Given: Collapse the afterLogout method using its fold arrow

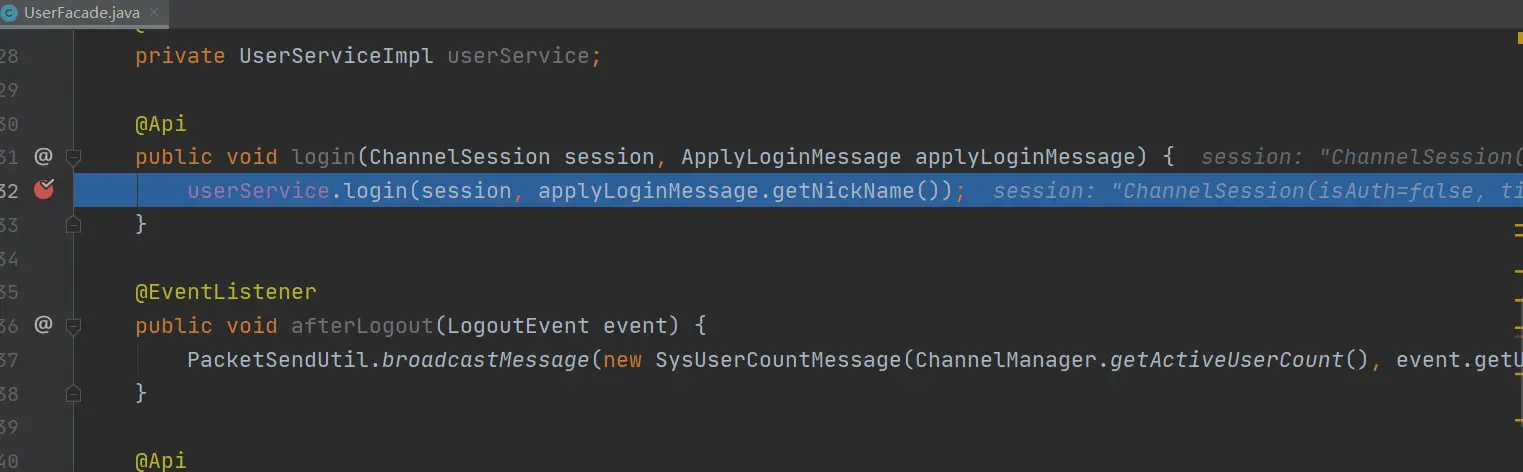Looking at the screenshot, I should [x=72, y=325].
